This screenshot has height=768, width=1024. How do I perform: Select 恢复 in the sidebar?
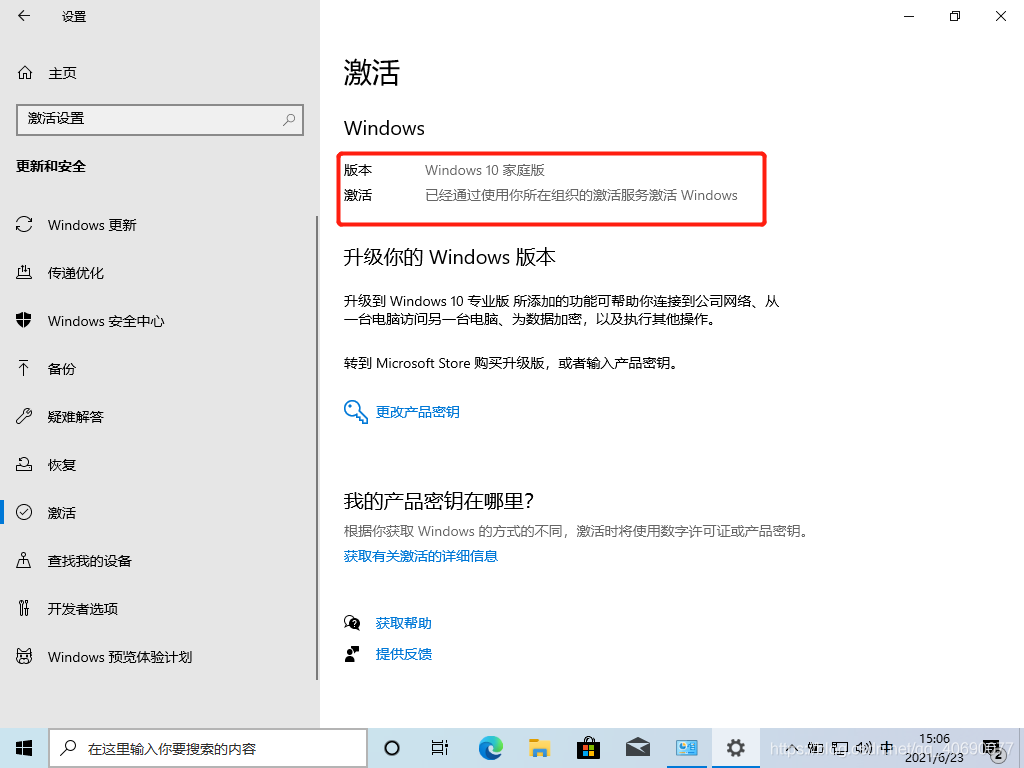(x=158, y=465)
